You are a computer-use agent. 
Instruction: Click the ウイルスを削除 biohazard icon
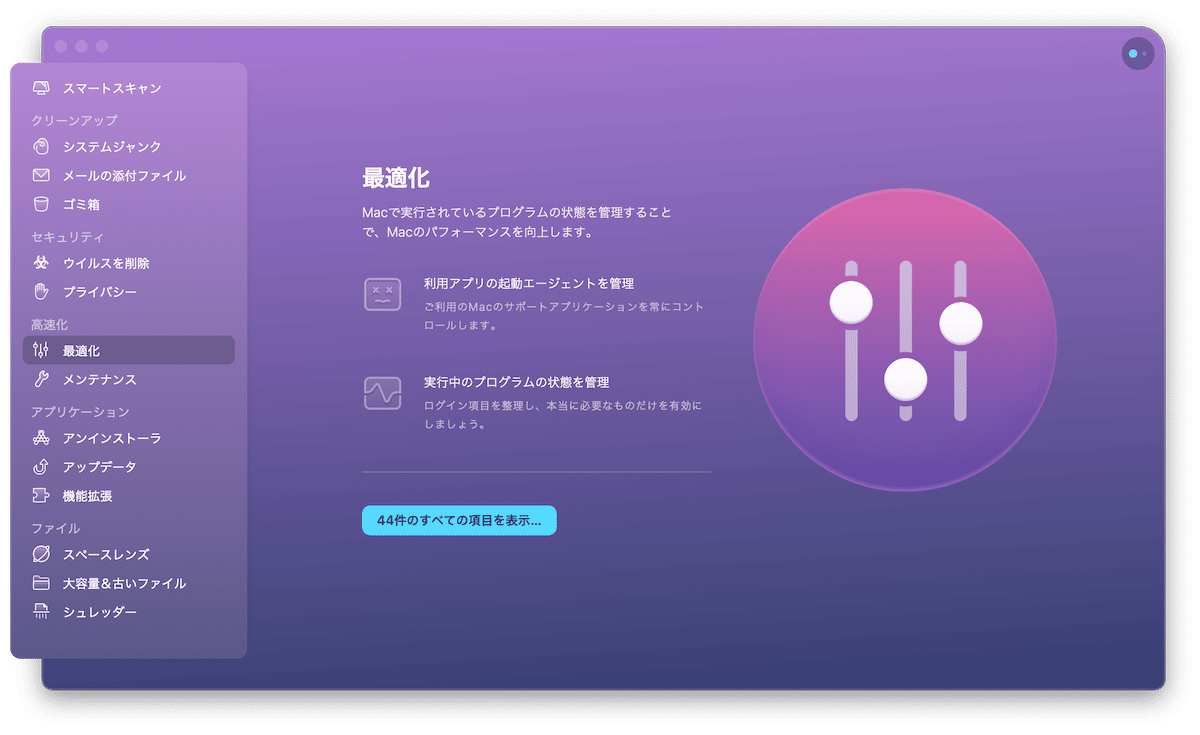tap(41, 263)
